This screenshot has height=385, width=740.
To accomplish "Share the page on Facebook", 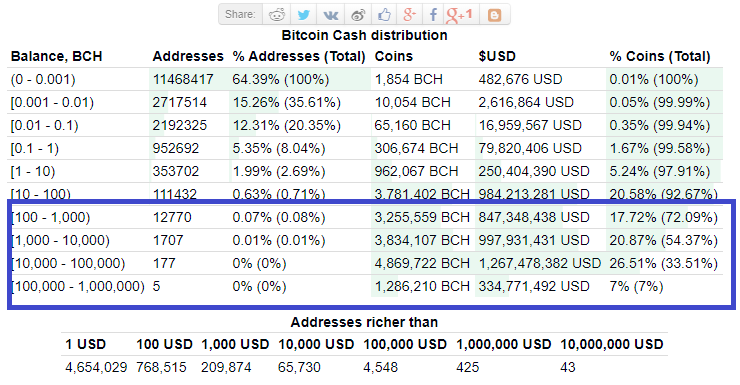I will click(x=433, y=15).
